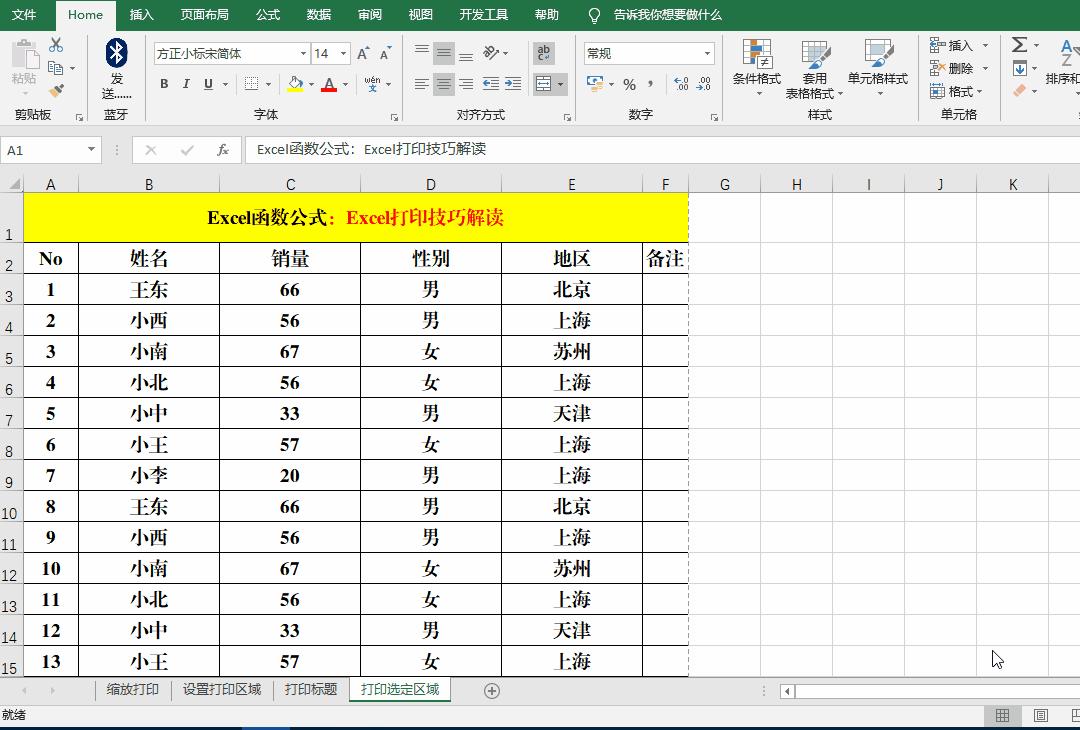Toggle bold formatting with the B icon
Image resolution: width=1080 pixels, height=730 pixels.
click(164, 84)
